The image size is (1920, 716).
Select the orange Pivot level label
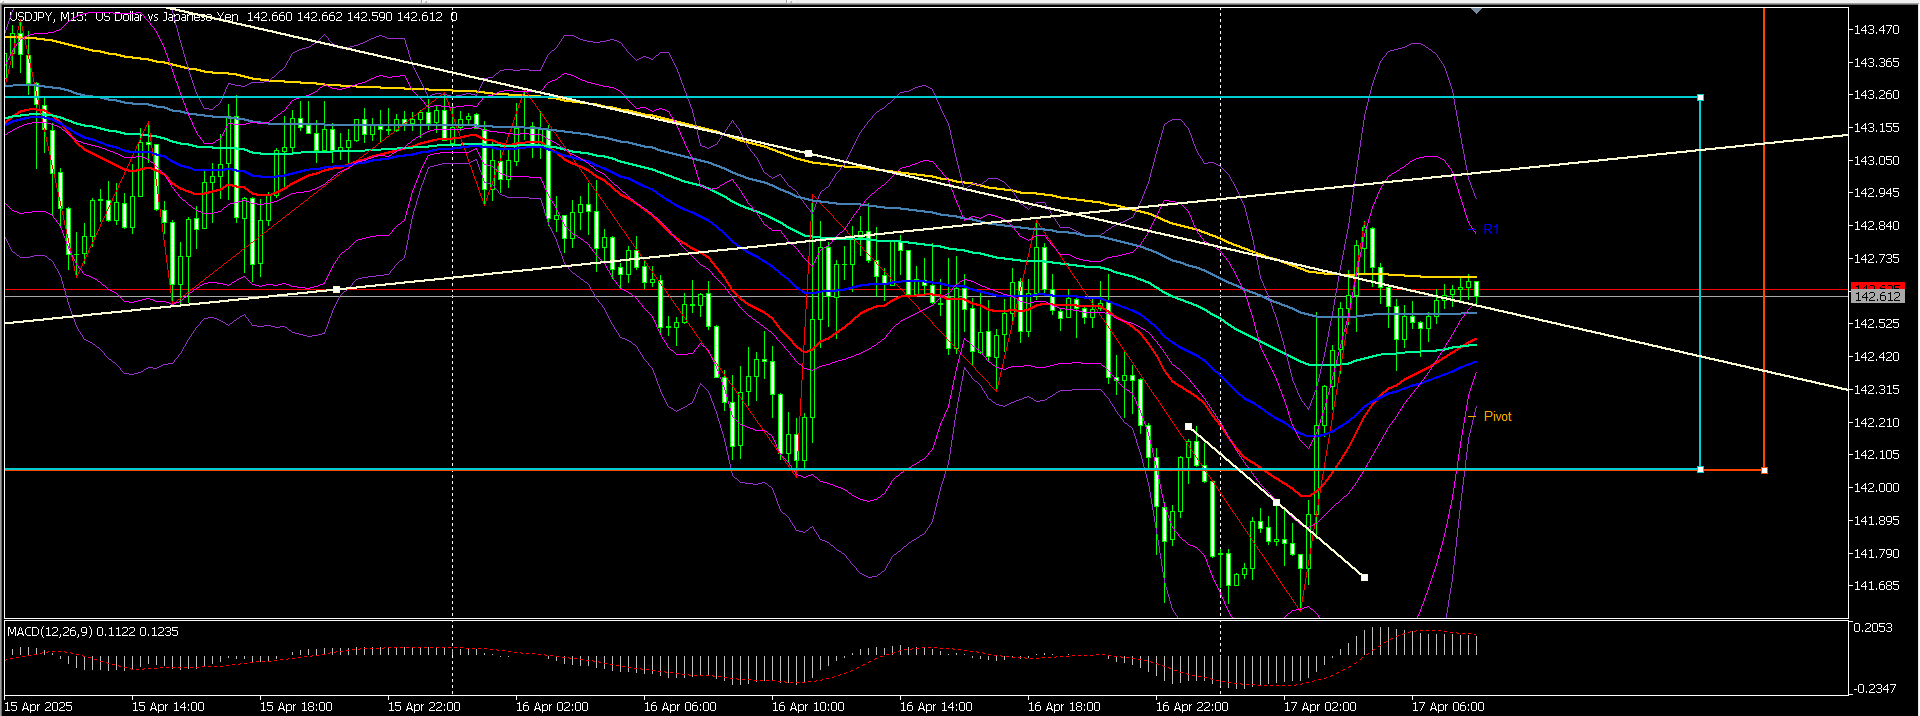click(1497, 416)
